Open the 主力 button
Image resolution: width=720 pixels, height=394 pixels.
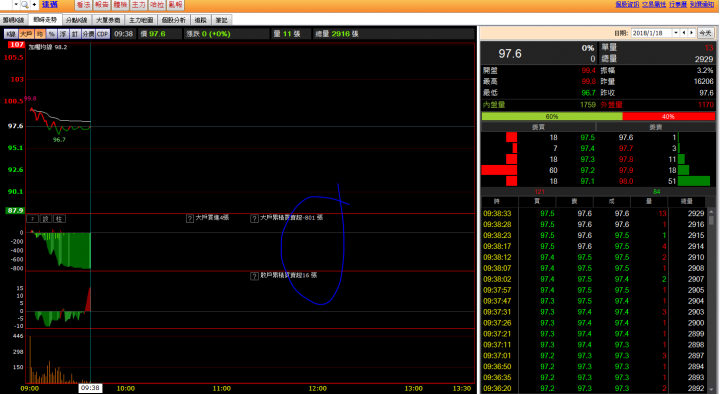(138, 5)
